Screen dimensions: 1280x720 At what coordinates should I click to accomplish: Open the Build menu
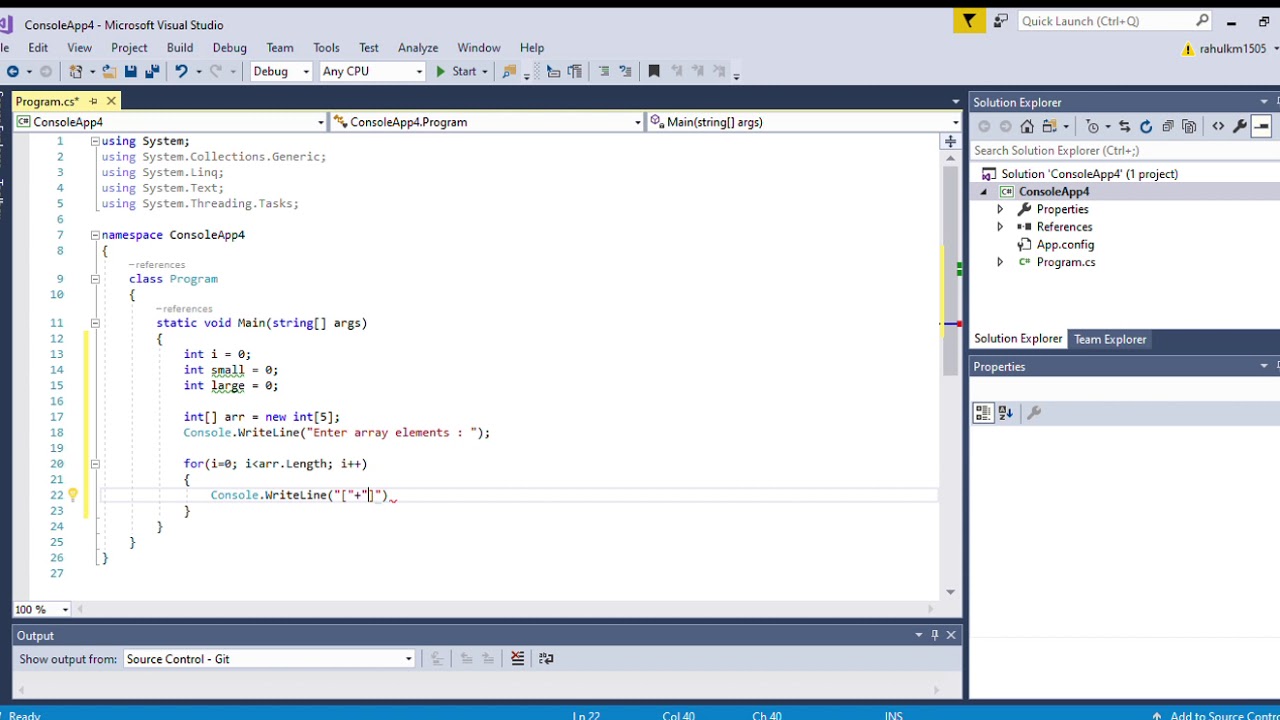click(180, 47)
